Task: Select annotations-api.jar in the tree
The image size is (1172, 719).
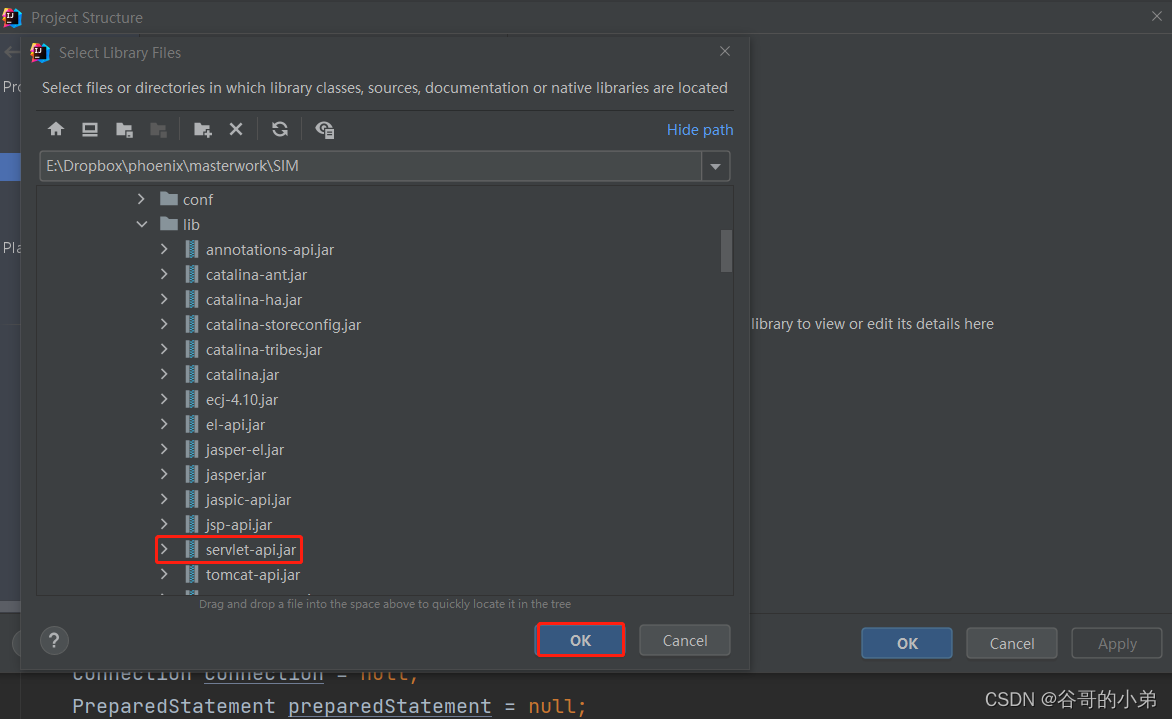Action: [270, 250]
